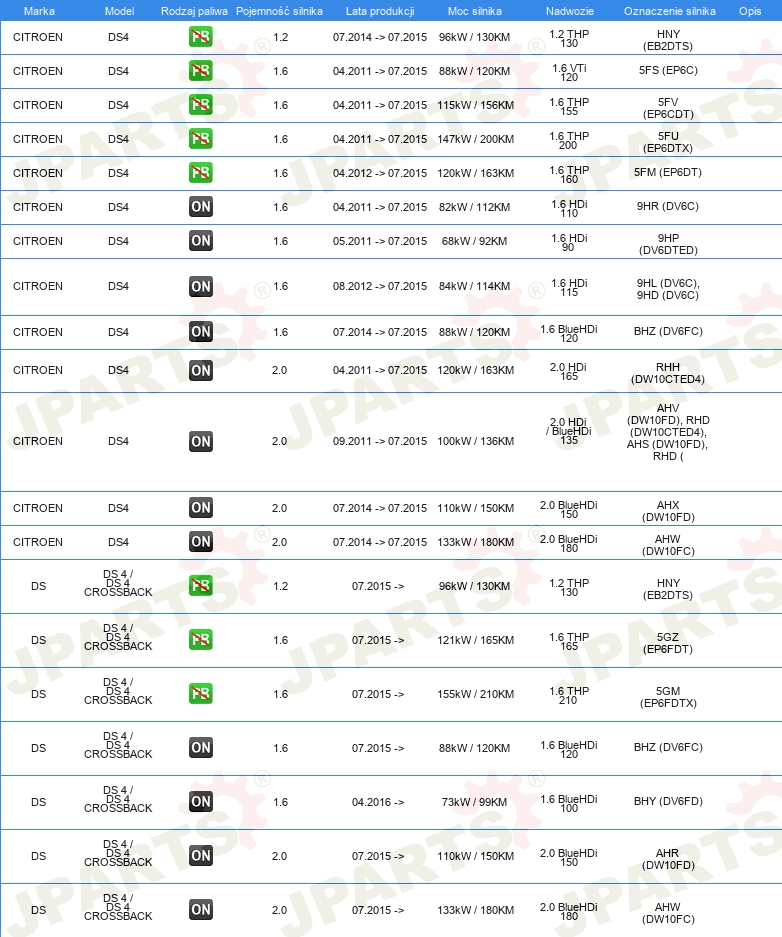Click the Marka column header
This screenshot has height=937, width=782.
[39, 11]
